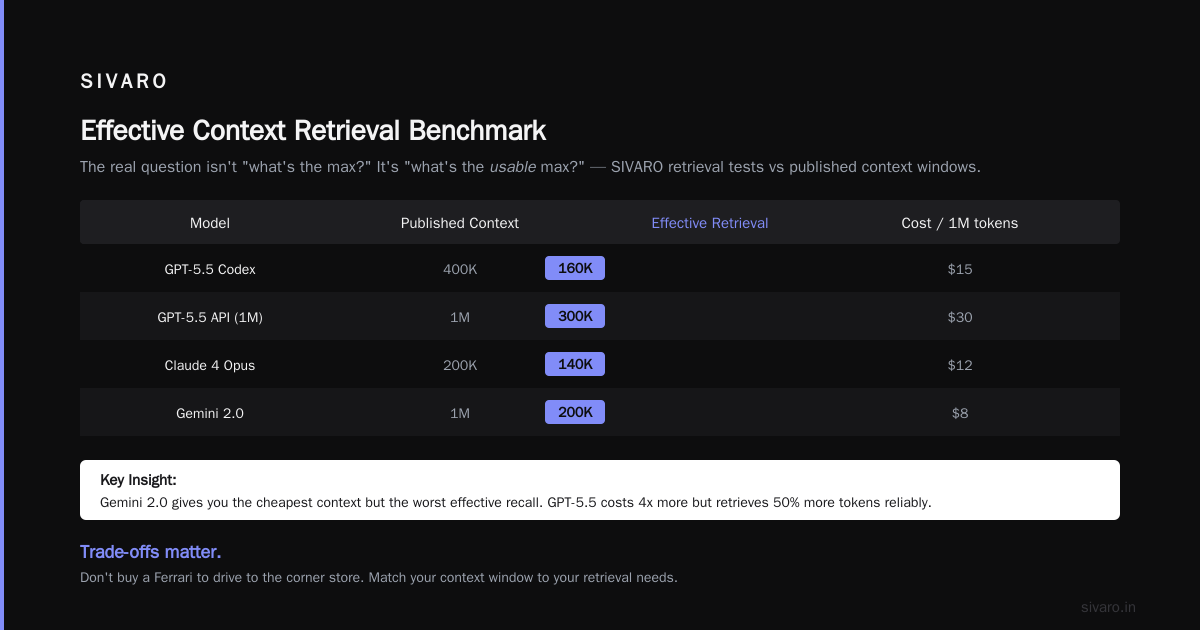The width and height of the screenshot is (1200, 630).
Task: Click GPT-5.5 API's 1M published context
Action: point(460,317)
